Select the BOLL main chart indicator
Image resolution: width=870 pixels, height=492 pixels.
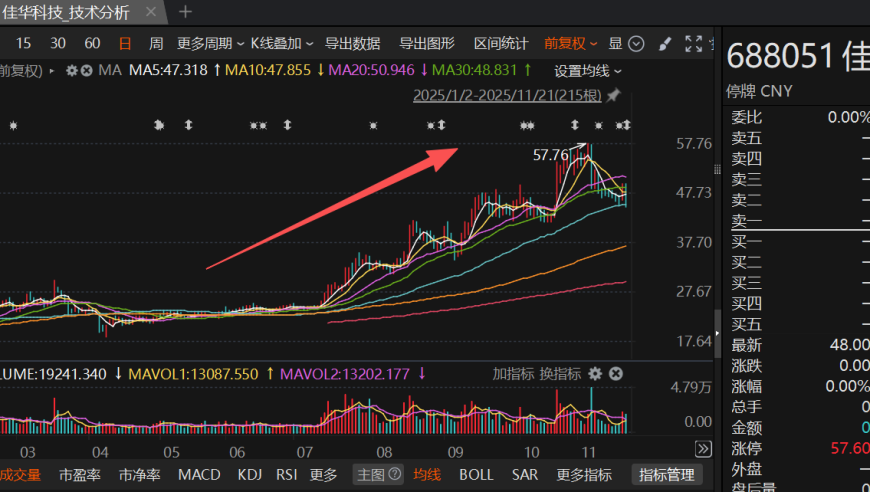(x=476, y=475)
